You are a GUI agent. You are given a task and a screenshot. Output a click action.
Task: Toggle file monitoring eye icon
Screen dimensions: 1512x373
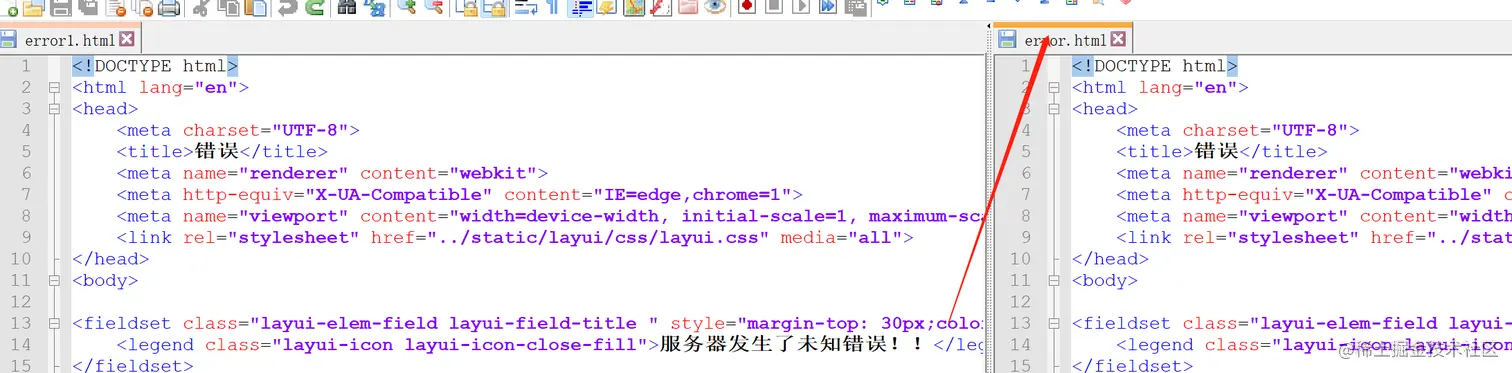(714, 8)
